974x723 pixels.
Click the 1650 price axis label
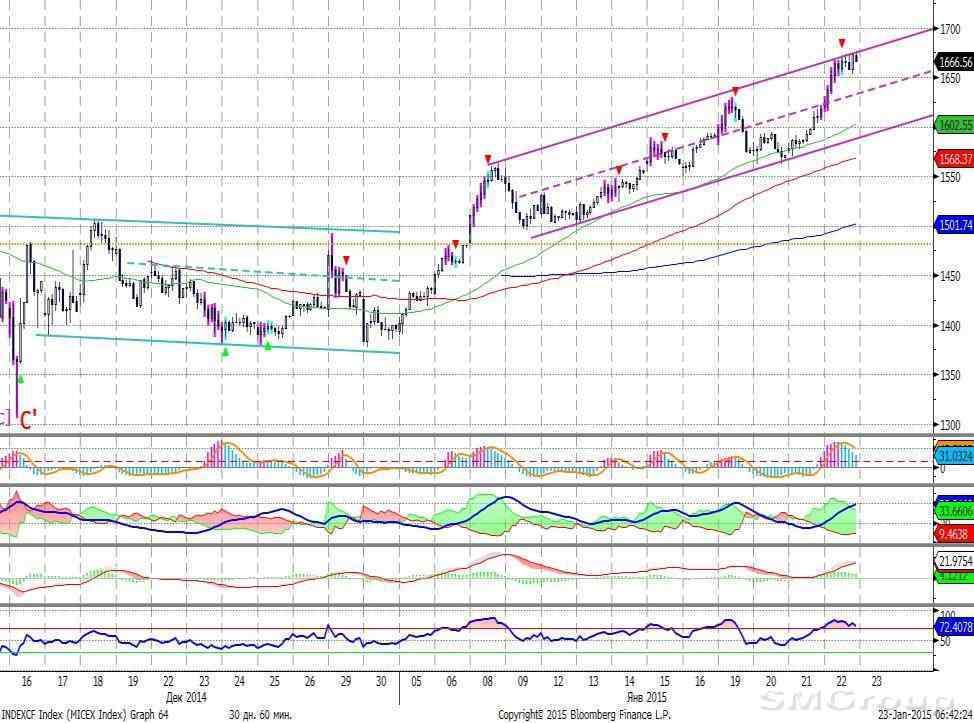[950, 79]
